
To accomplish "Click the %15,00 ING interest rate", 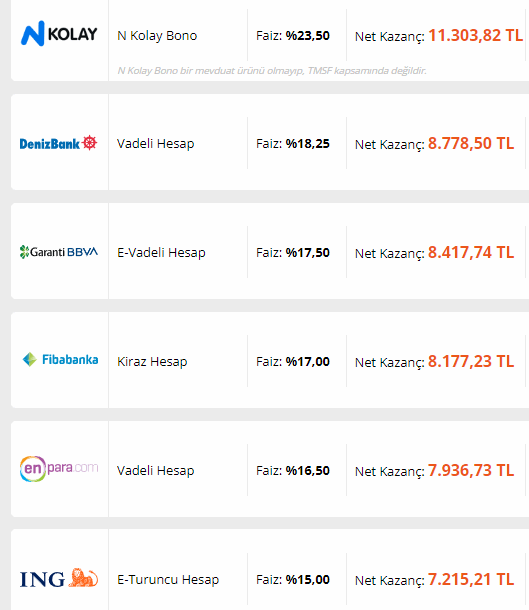I will (x=308, y=580).
